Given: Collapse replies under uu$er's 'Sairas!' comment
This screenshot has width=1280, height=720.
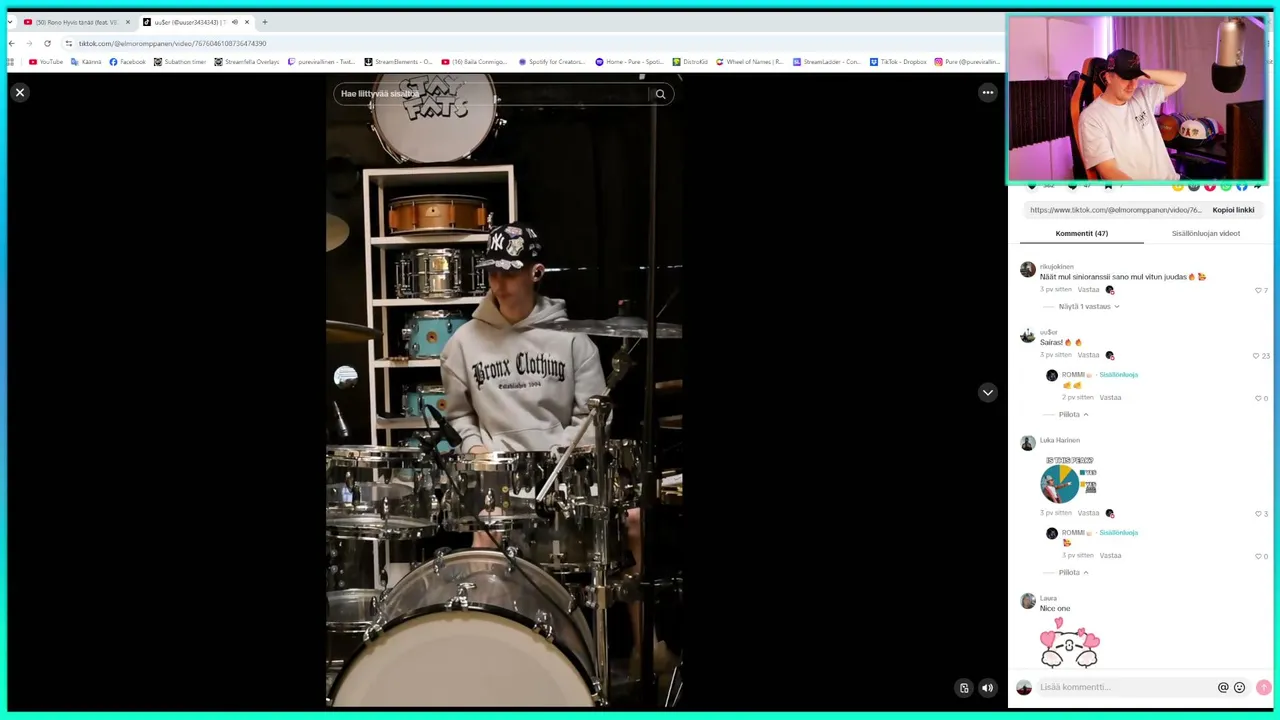Looking at the screenshot, I should click(1073, 414).
